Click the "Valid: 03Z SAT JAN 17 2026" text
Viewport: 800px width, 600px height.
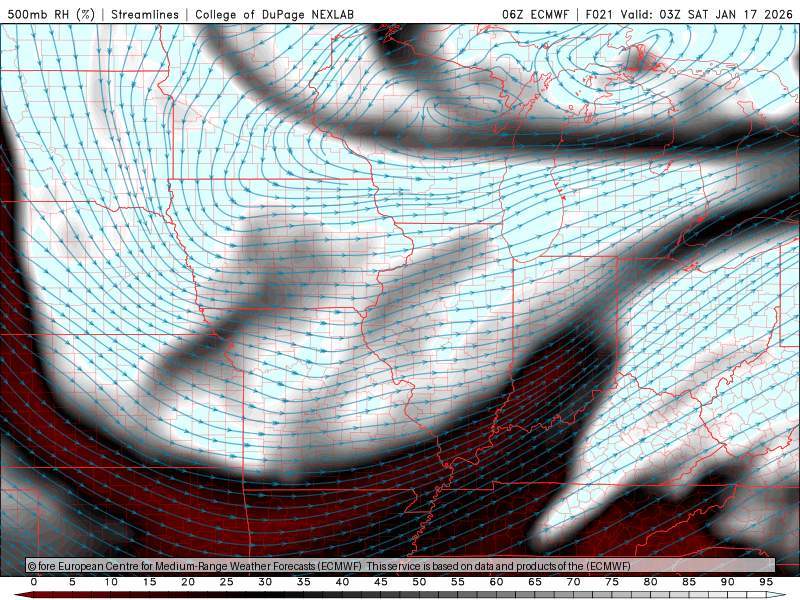point(707,14)
